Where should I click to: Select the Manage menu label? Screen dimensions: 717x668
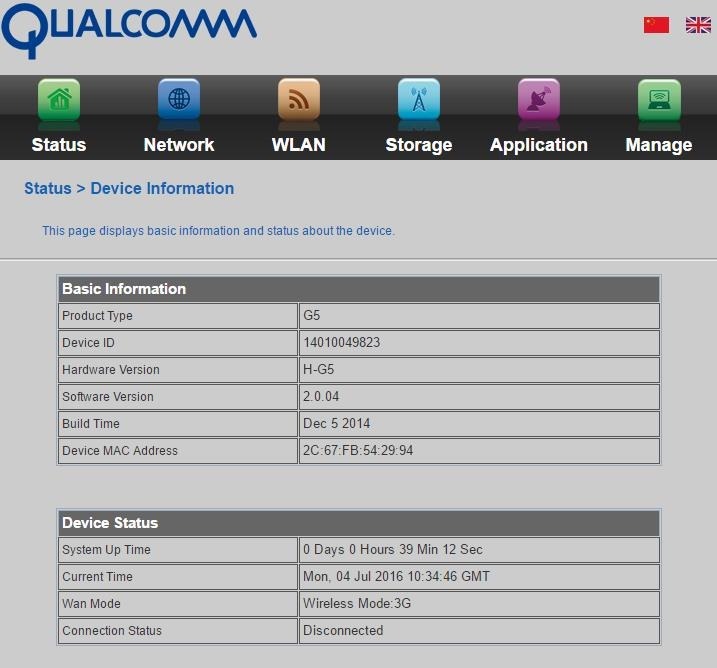point(659,145)
